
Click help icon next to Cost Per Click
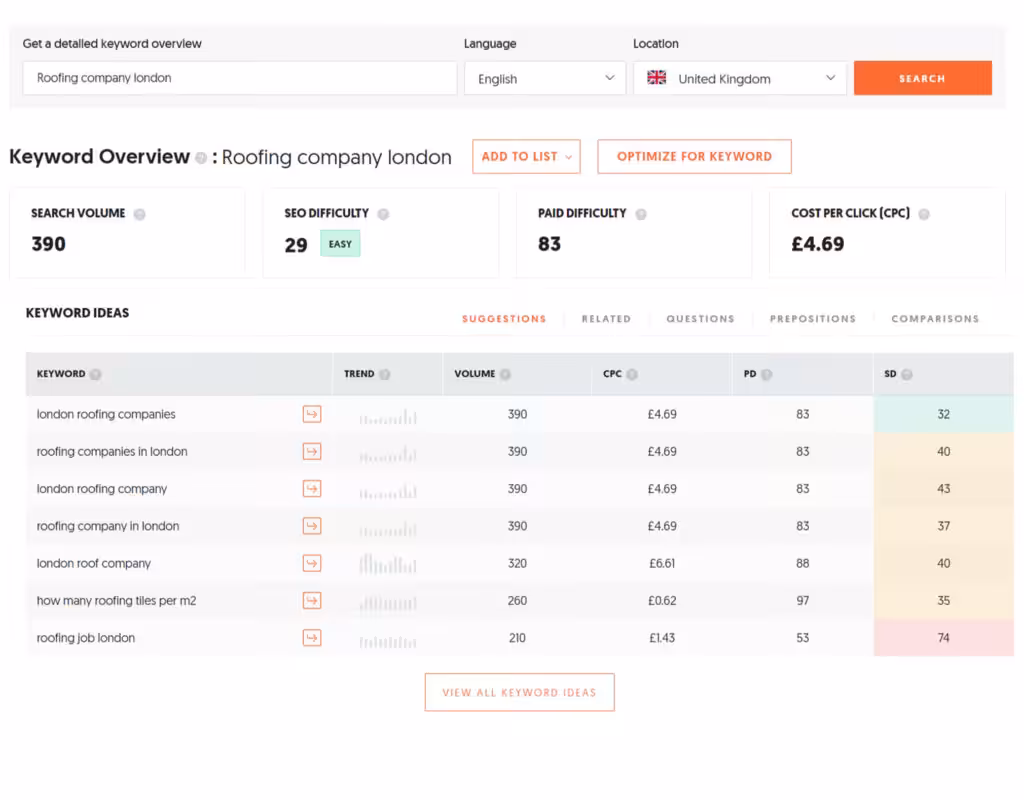[923, 214]
